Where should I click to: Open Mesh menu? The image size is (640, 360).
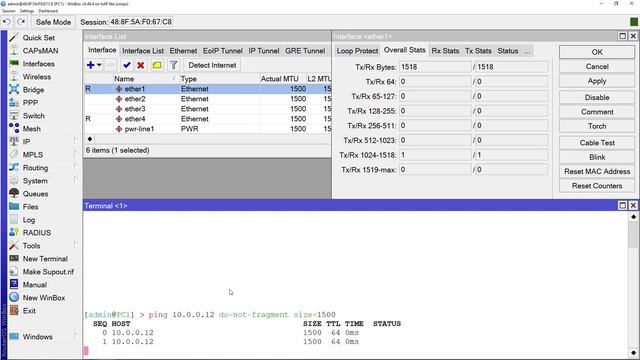point(31,129)
